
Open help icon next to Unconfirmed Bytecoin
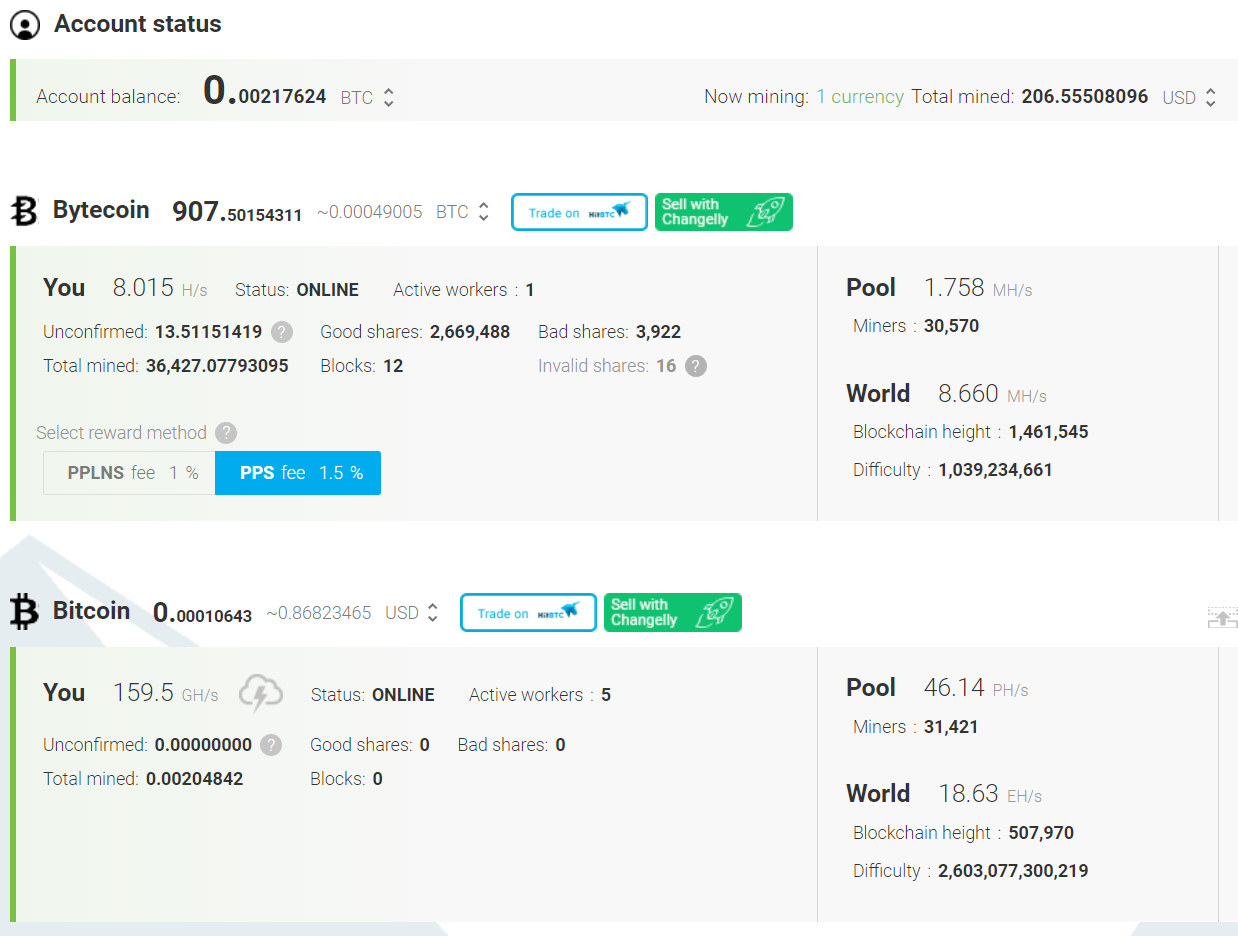282,332
